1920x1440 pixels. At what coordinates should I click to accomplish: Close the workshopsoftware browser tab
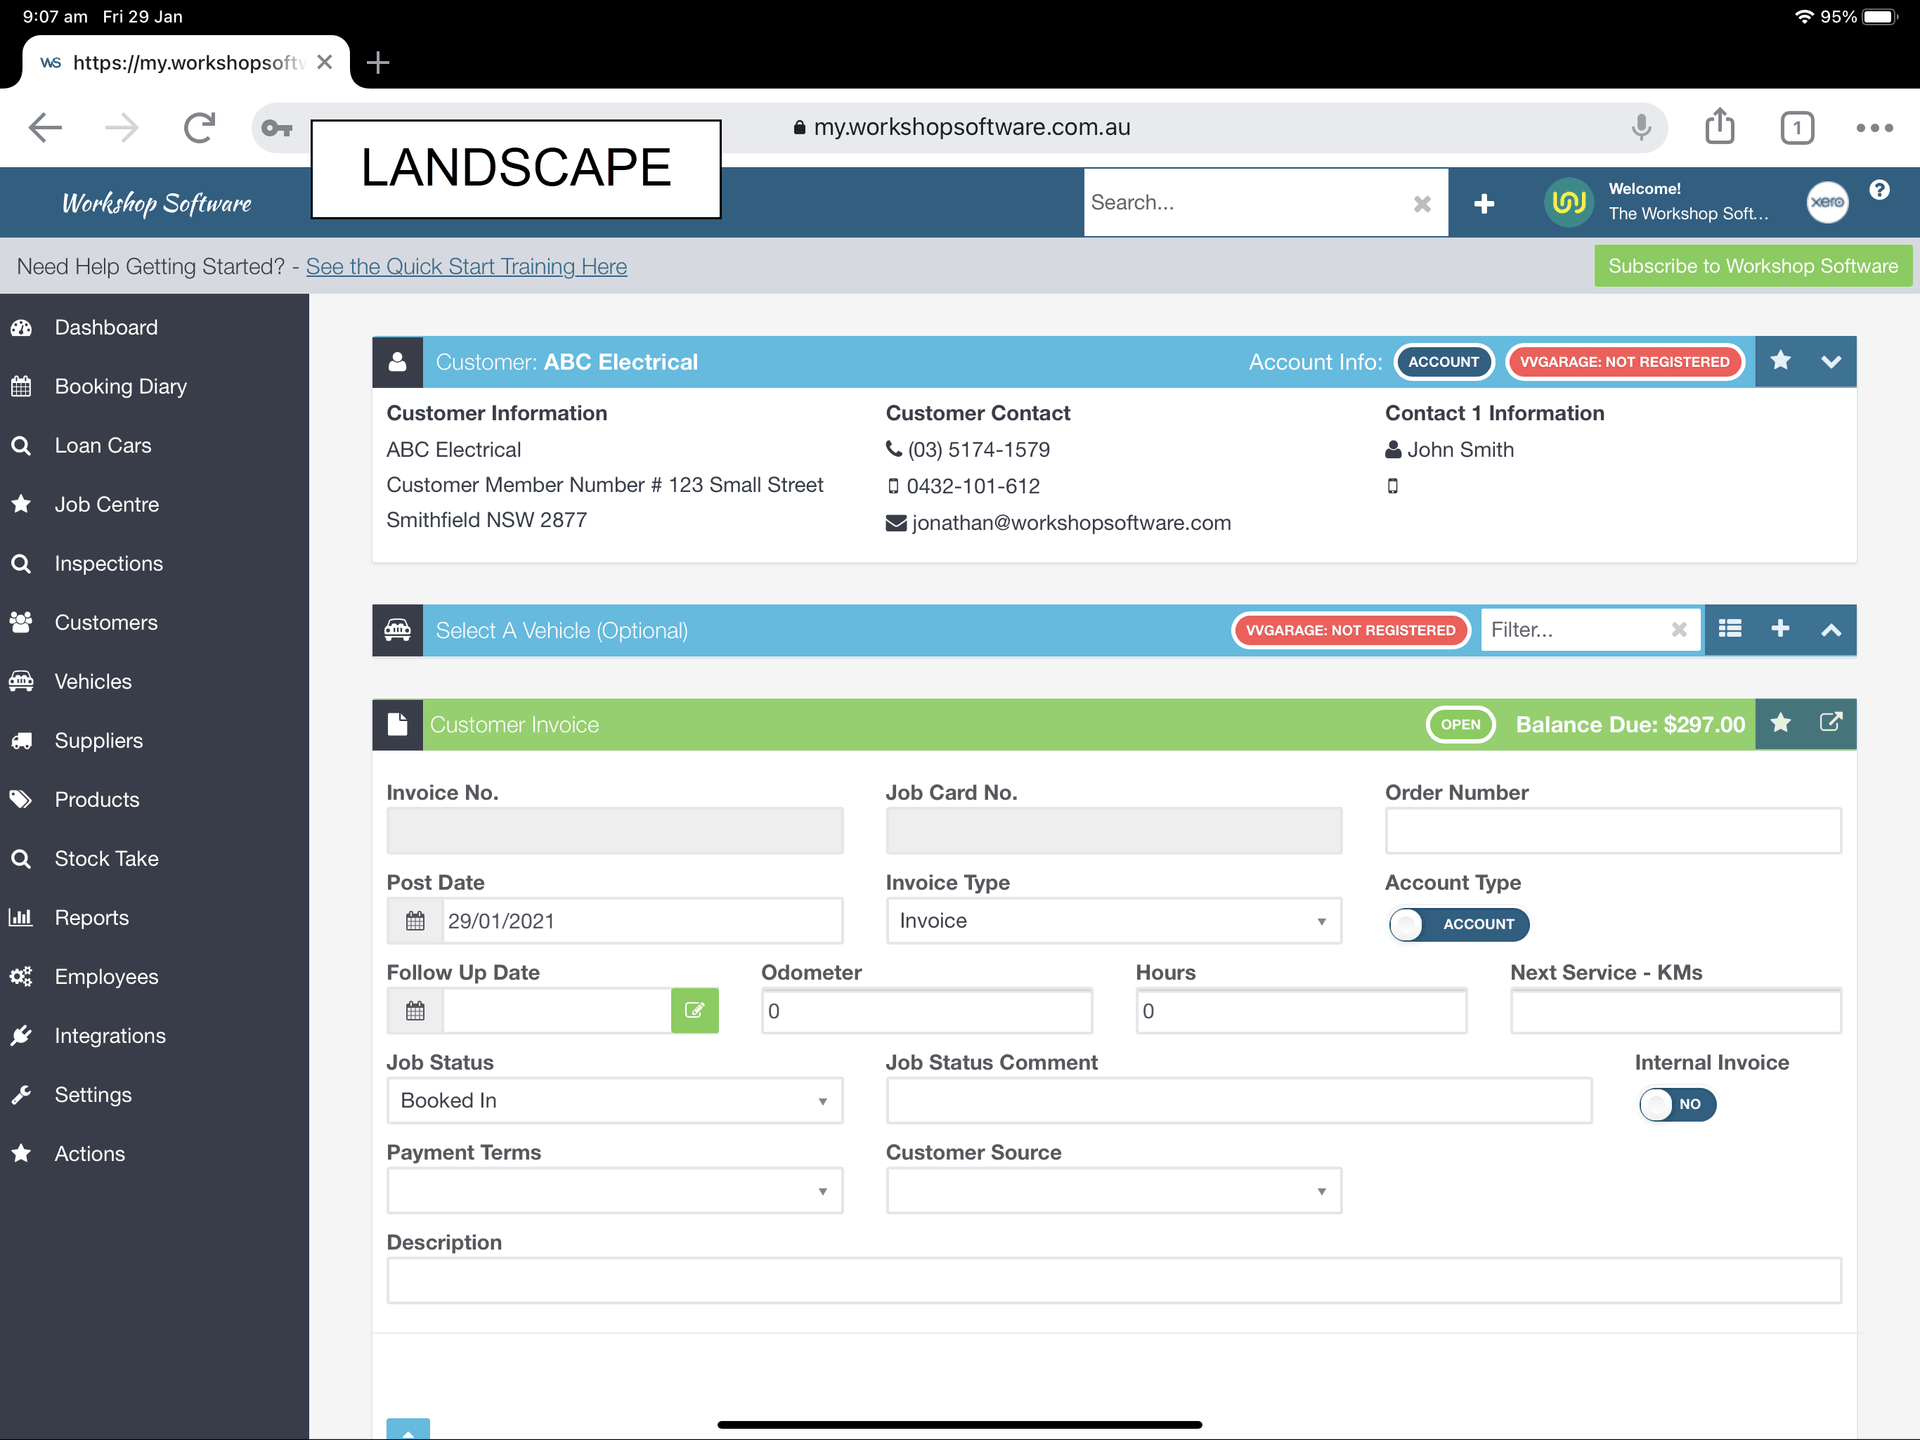(x=325, y=62)
